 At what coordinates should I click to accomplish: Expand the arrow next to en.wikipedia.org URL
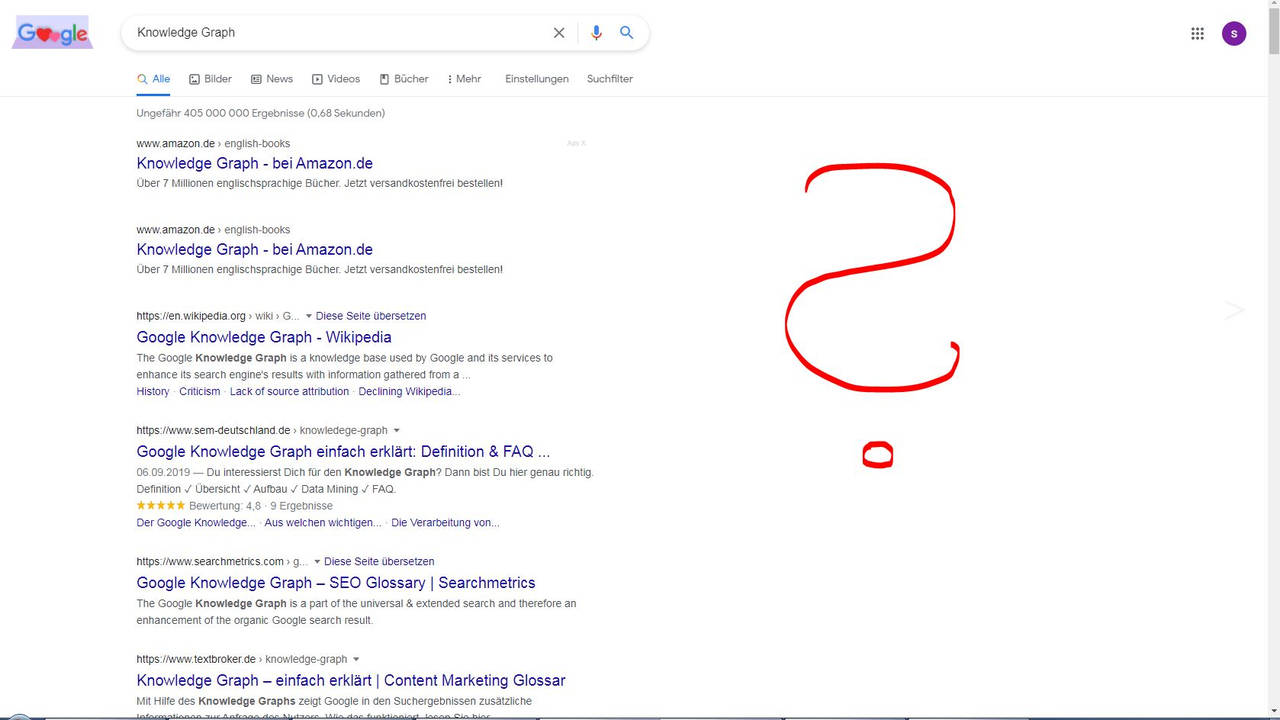point(308,316)
